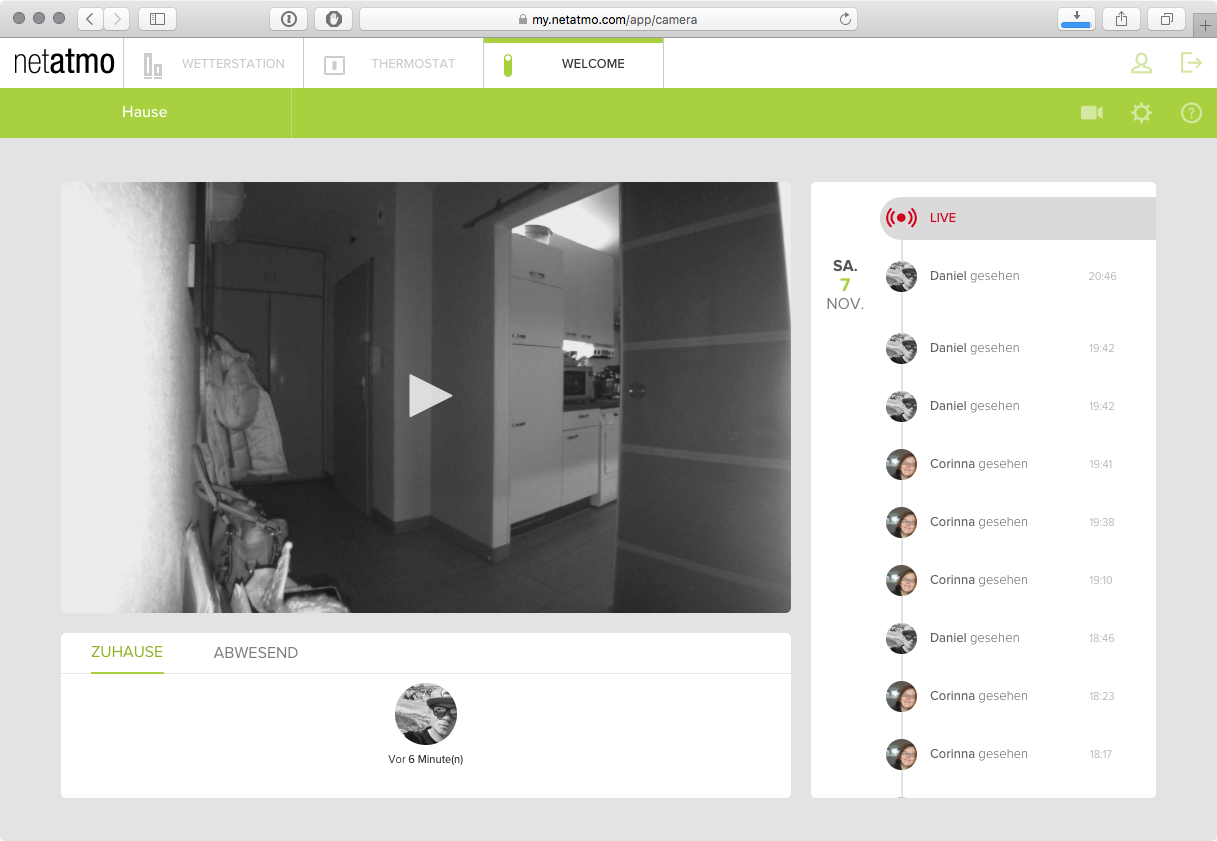
Task: Select the Abwesend tab
Action: tap(256, 653)
